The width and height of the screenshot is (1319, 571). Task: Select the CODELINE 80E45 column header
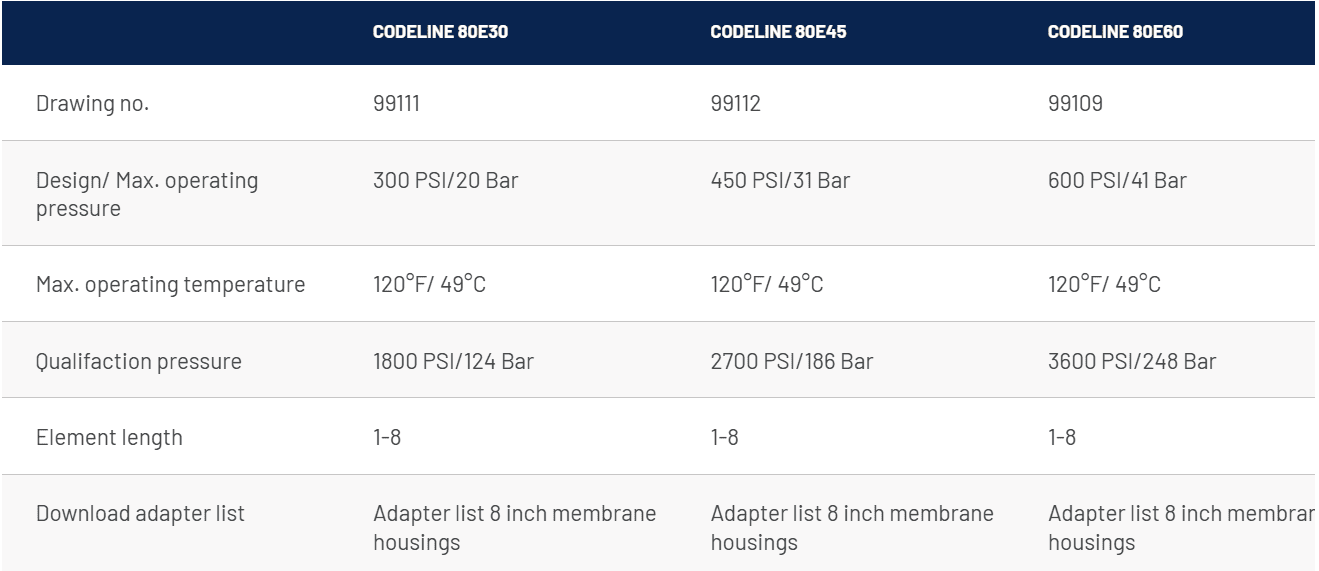(x=765, y=32)
